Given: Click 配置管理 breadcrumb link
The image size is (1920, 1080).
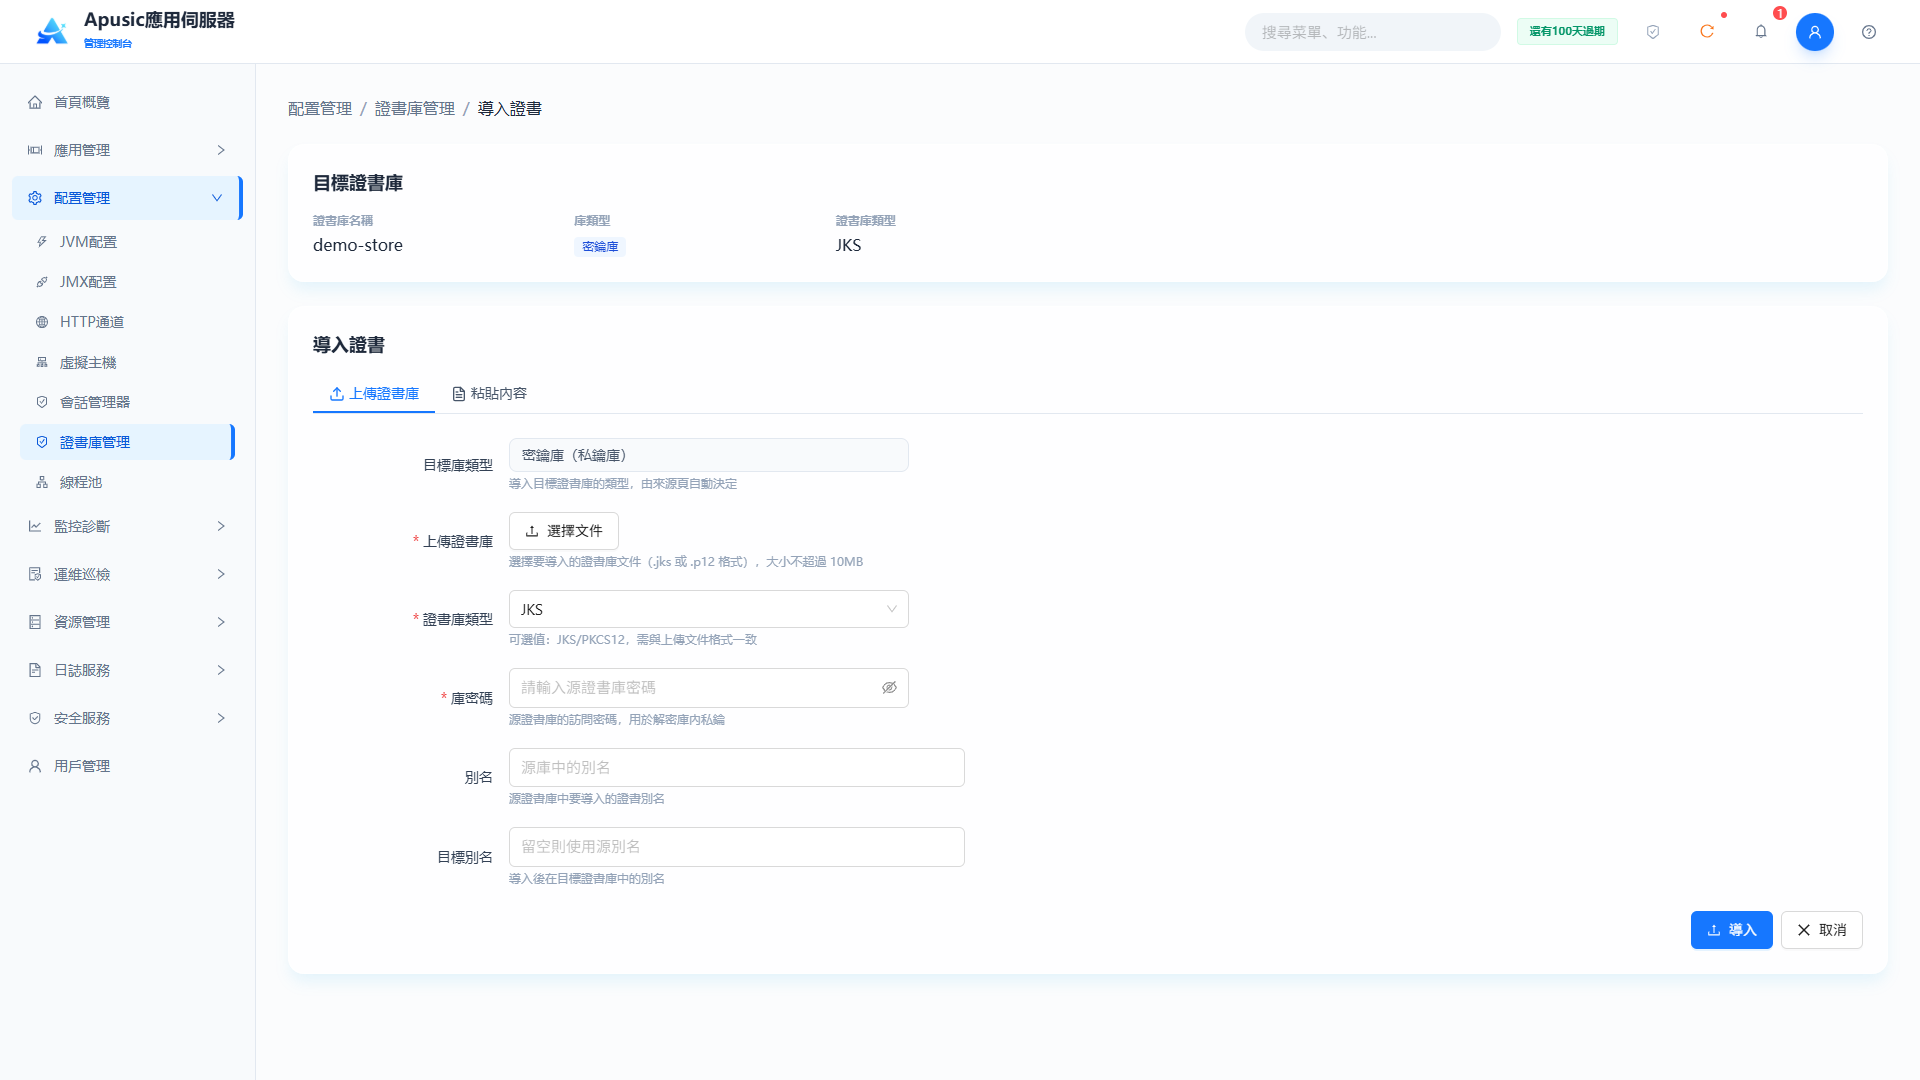Looking at the screenshot, I should point(320,109).
